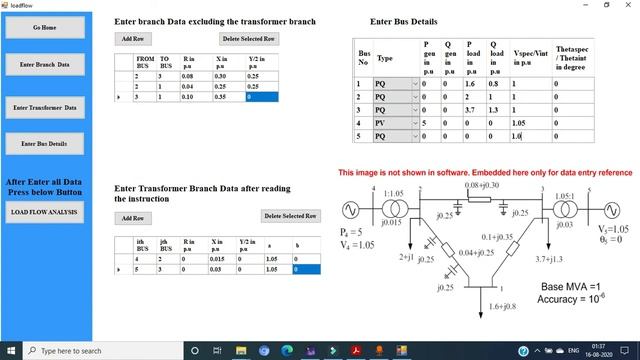Screen dimensions: 640x360
Task: Click the OneDrive cloud icon in the tray
Action: (560, 351)
